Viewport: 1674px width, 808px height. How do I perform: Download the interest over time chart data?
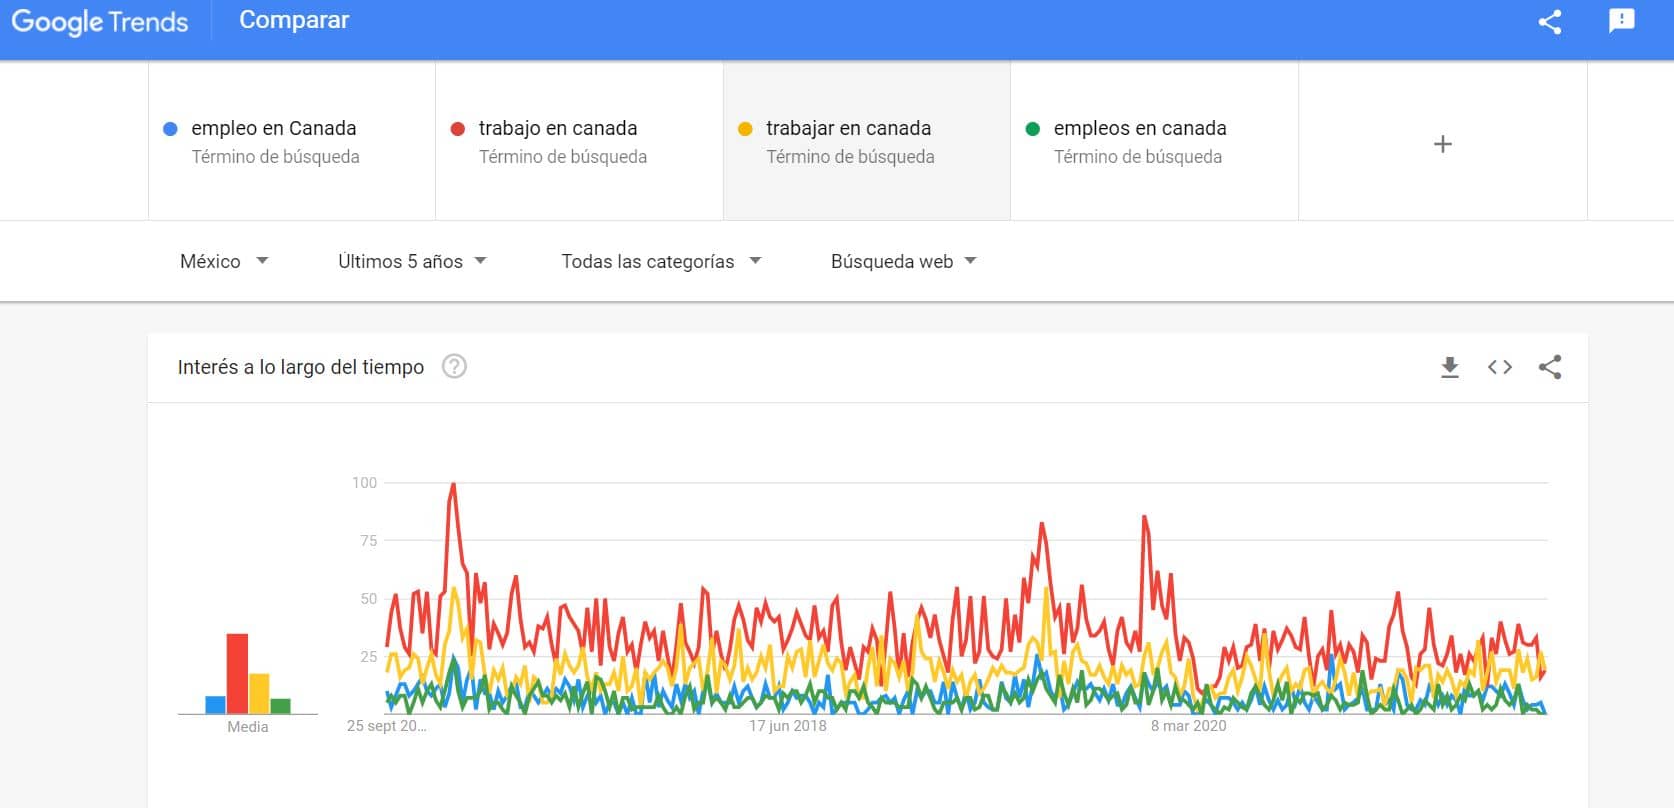pyautogui.click(x=1449, y=367)
